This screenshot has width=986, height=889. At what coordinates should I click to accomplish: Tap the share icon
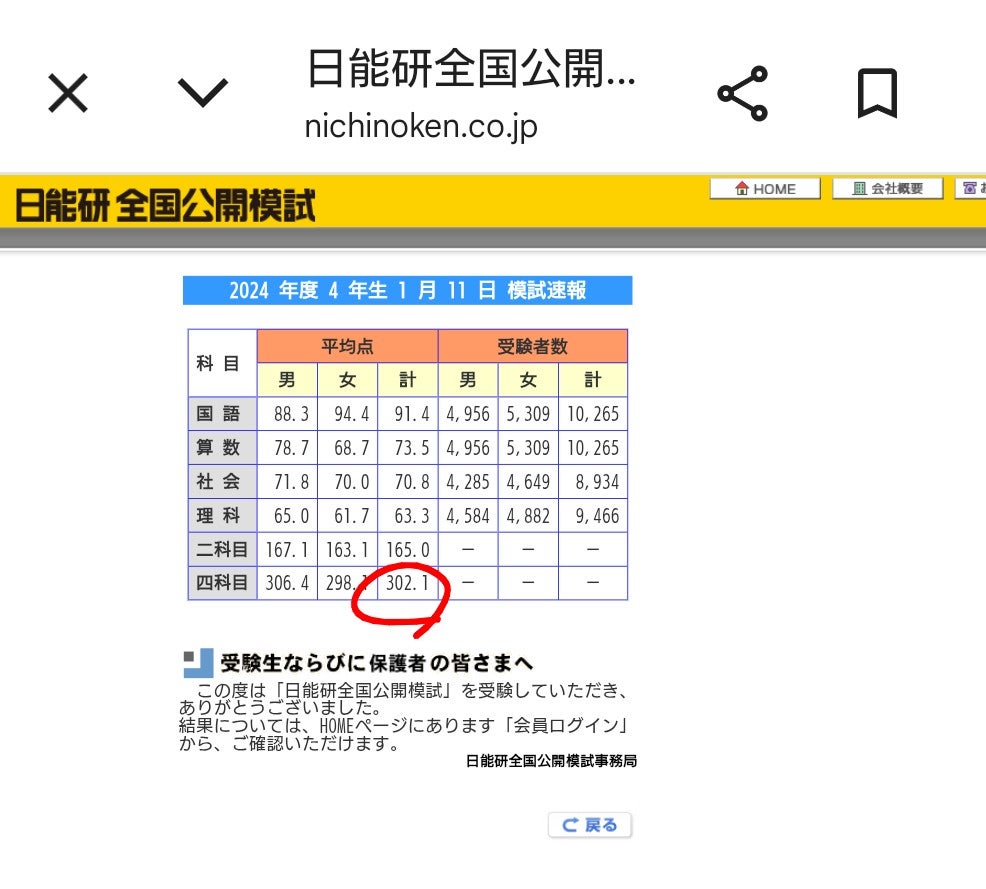point(744,94)
